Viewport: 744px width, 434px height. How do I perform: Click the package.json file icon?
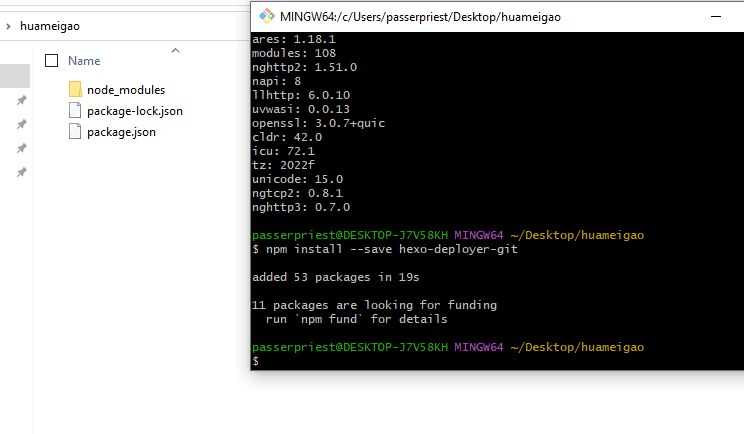pyautogui.click(x=75, y=132)
